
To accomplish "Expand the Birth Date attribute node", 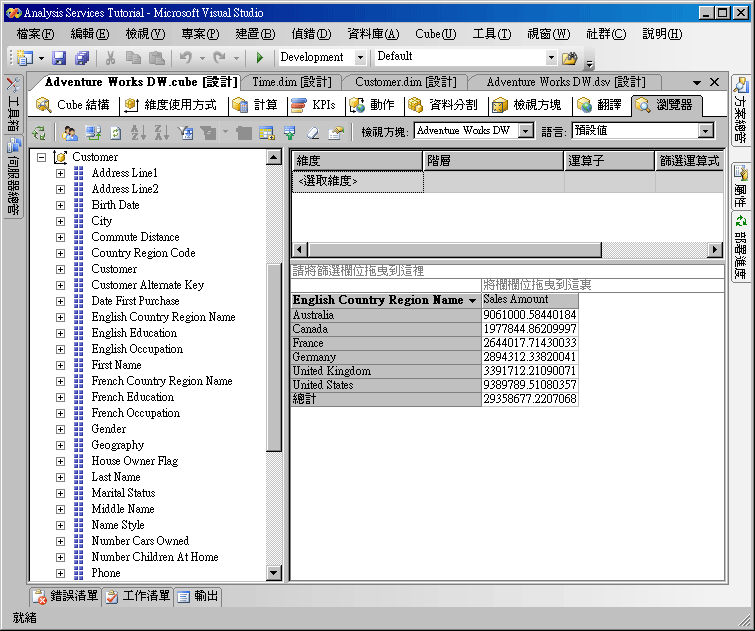I will click(60, 205).
